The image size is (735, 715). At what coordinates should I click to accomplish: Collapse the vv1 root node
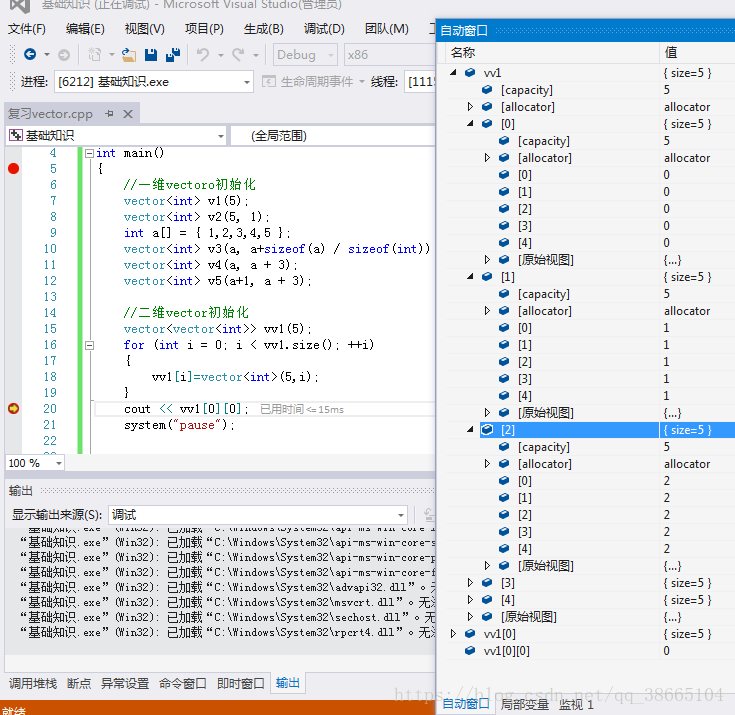453,73
